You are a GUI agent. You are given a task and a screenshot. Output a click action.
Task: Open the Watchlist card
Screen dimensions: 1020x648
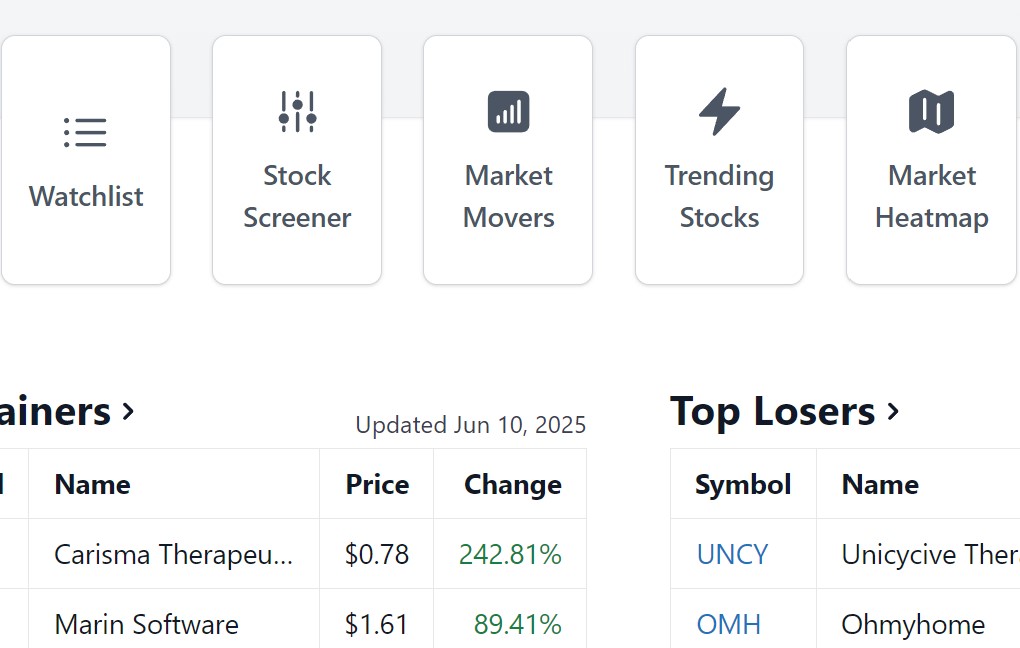[x=85, y=159]
